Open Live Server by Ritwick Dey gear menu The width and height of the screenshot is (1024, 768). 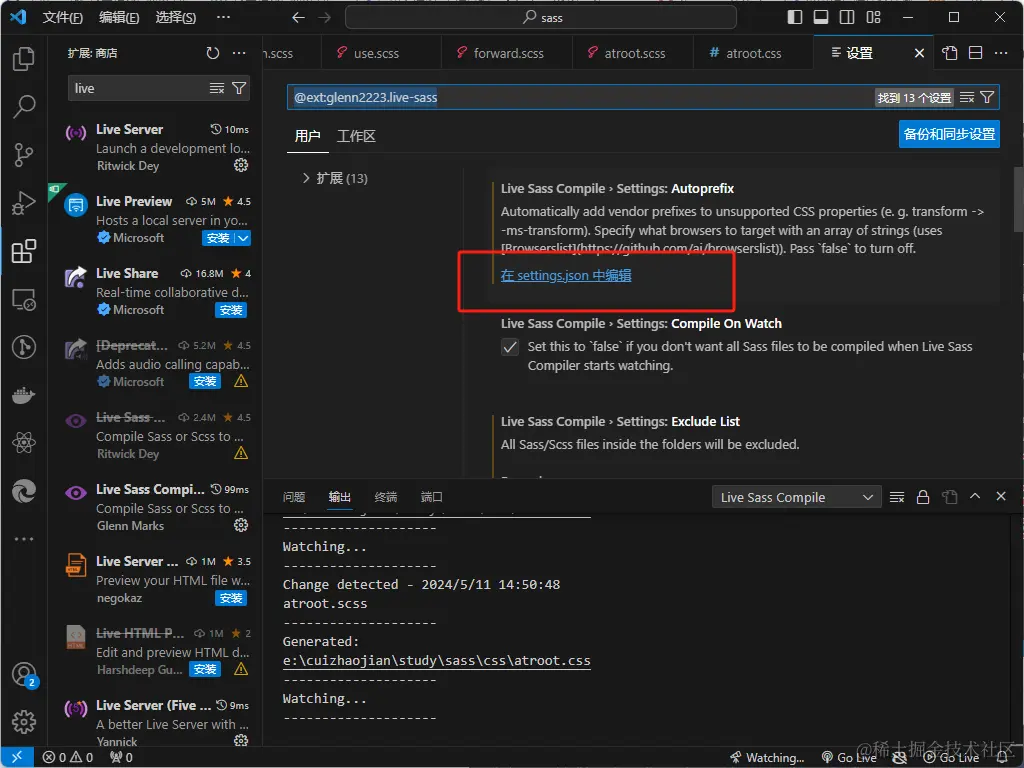coord(241,165)
